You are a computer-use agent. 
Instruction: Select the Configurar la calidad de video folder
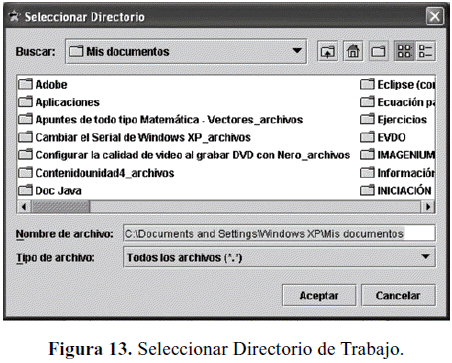pyautogui.click(x=184, y=155)
